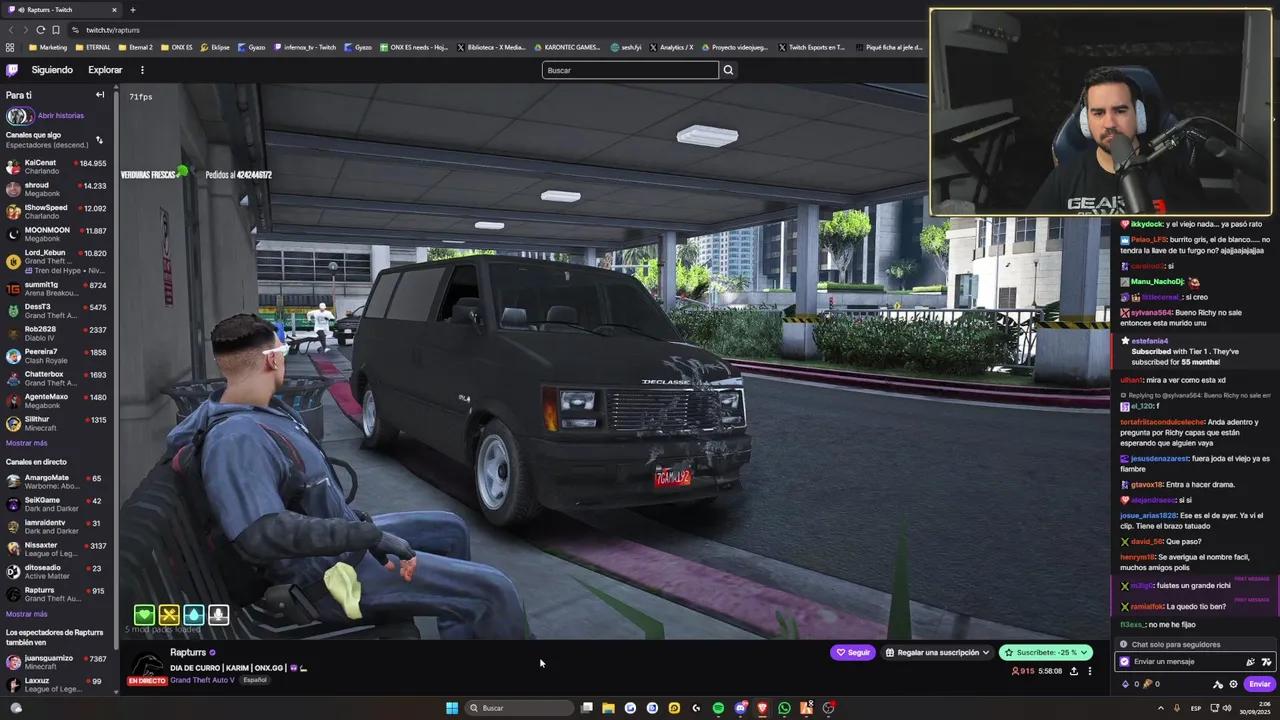Open Windows Start menu
Viewport: 1280px width, 720px height.
(x=452, y=708)
